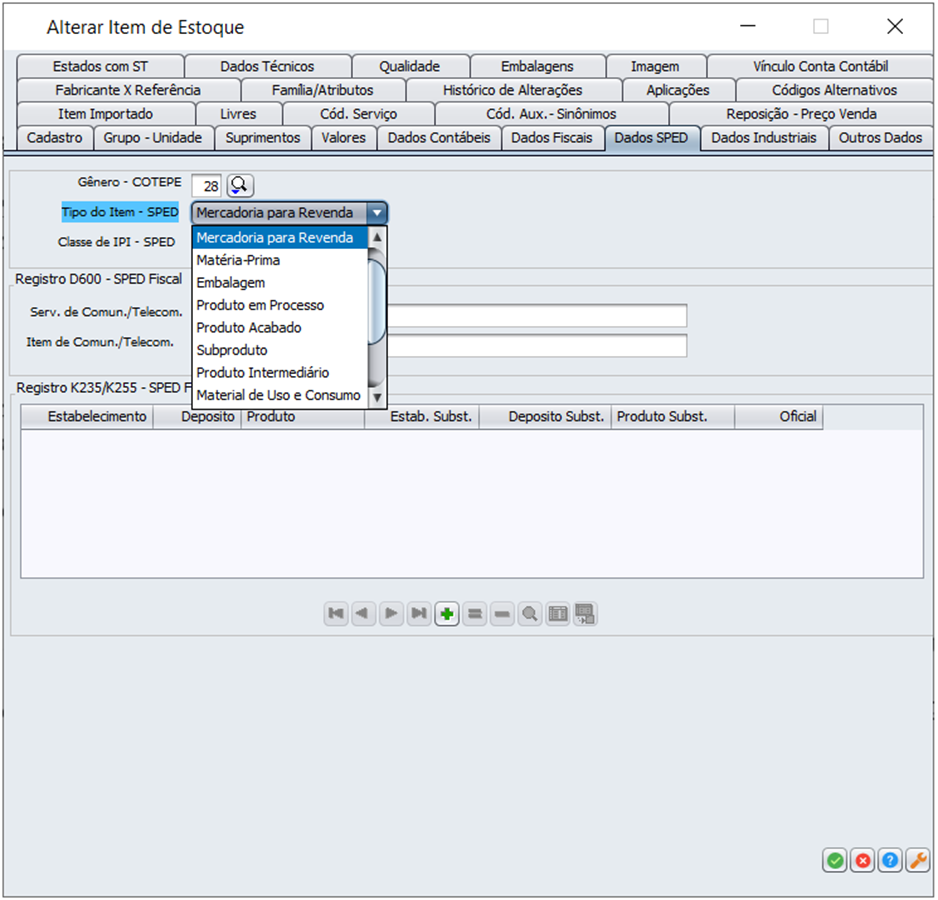This screenshot has height=900, width=938.
Task: Click the Gênero COTEPE input field
Action: [206, 186]
